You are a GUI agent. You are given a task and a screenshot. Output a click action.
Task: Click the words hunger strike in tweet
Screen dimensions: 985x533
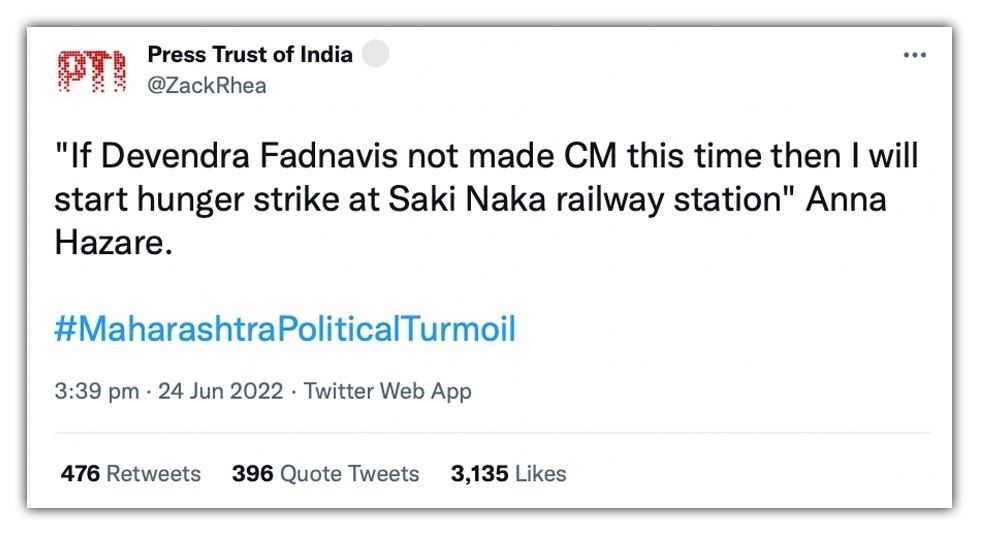(x=241, y=199)
